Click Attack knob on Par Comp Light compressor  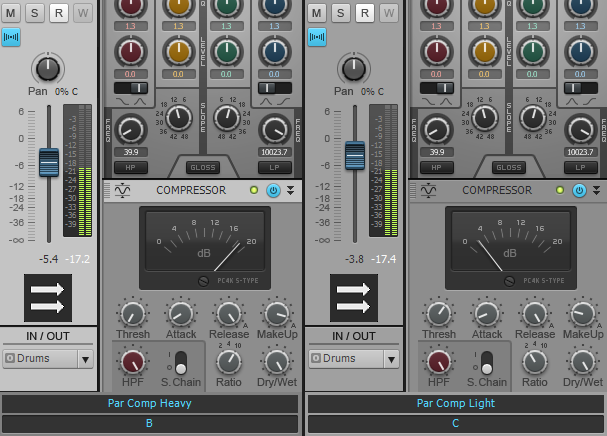click(x=487, y=314)
